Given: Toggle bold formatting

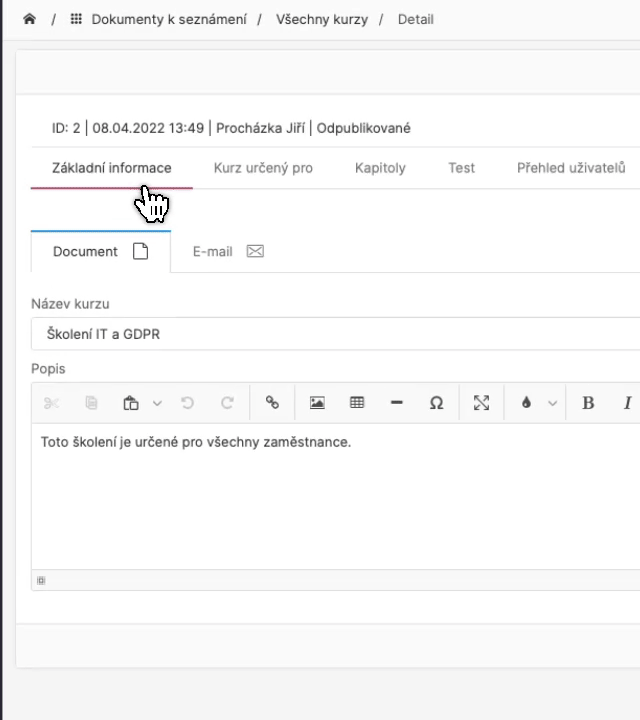Looking at the screenshot, I should [x=588, y=403].
